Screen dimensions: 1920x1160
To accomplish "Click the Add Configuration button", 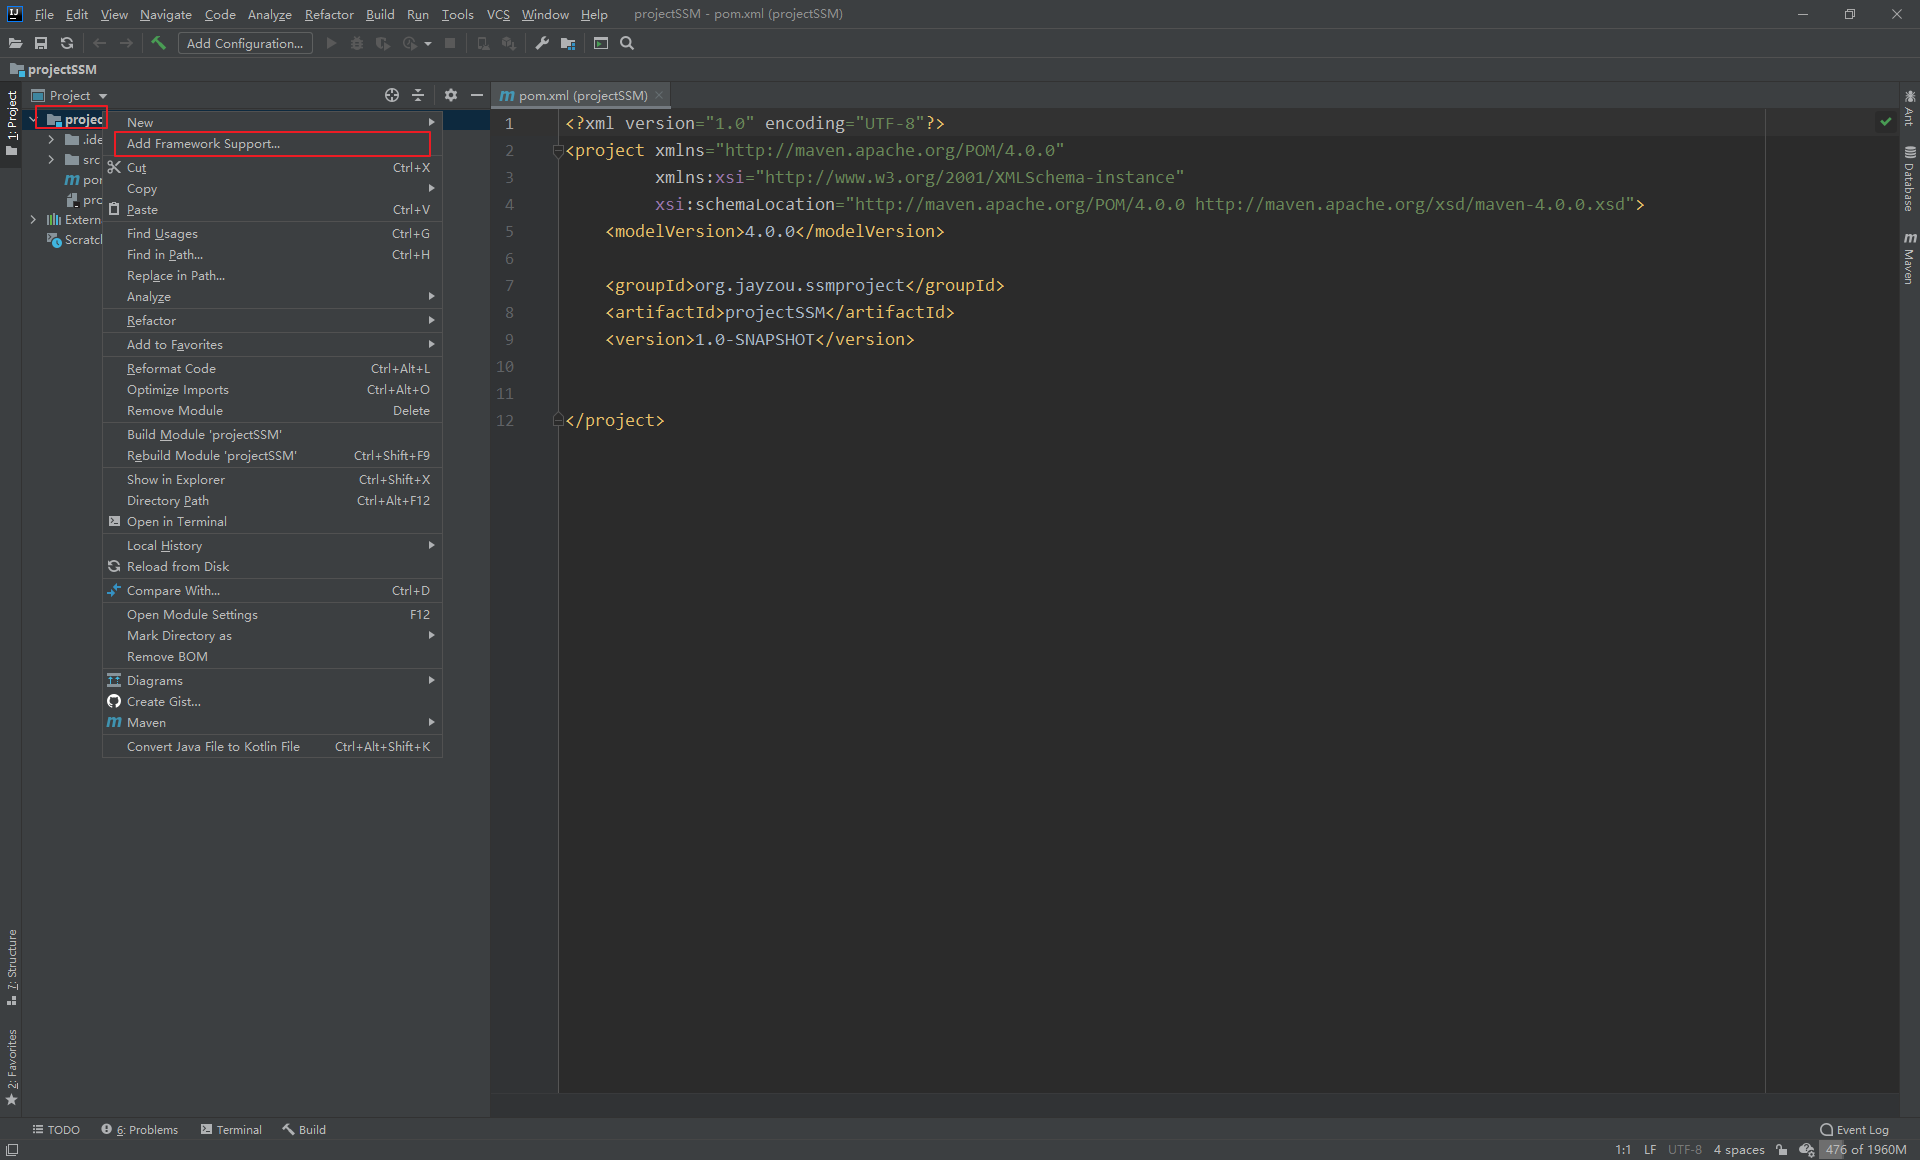I will point(245,43).
